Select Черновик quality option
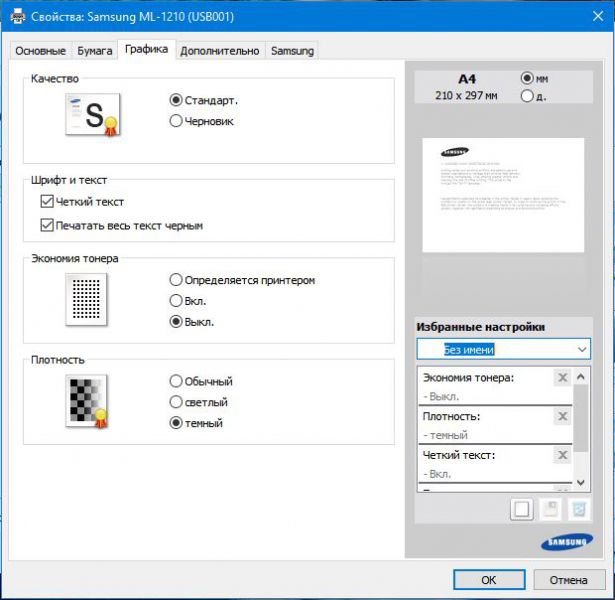 [x=176, y=121]
